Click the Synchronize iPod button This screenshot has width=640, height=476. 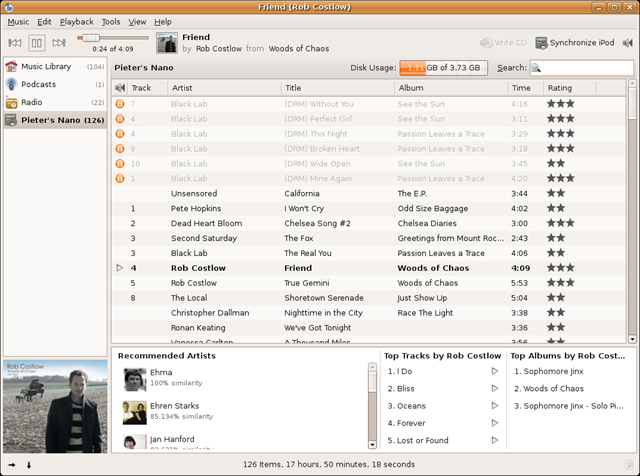(575, 43)
